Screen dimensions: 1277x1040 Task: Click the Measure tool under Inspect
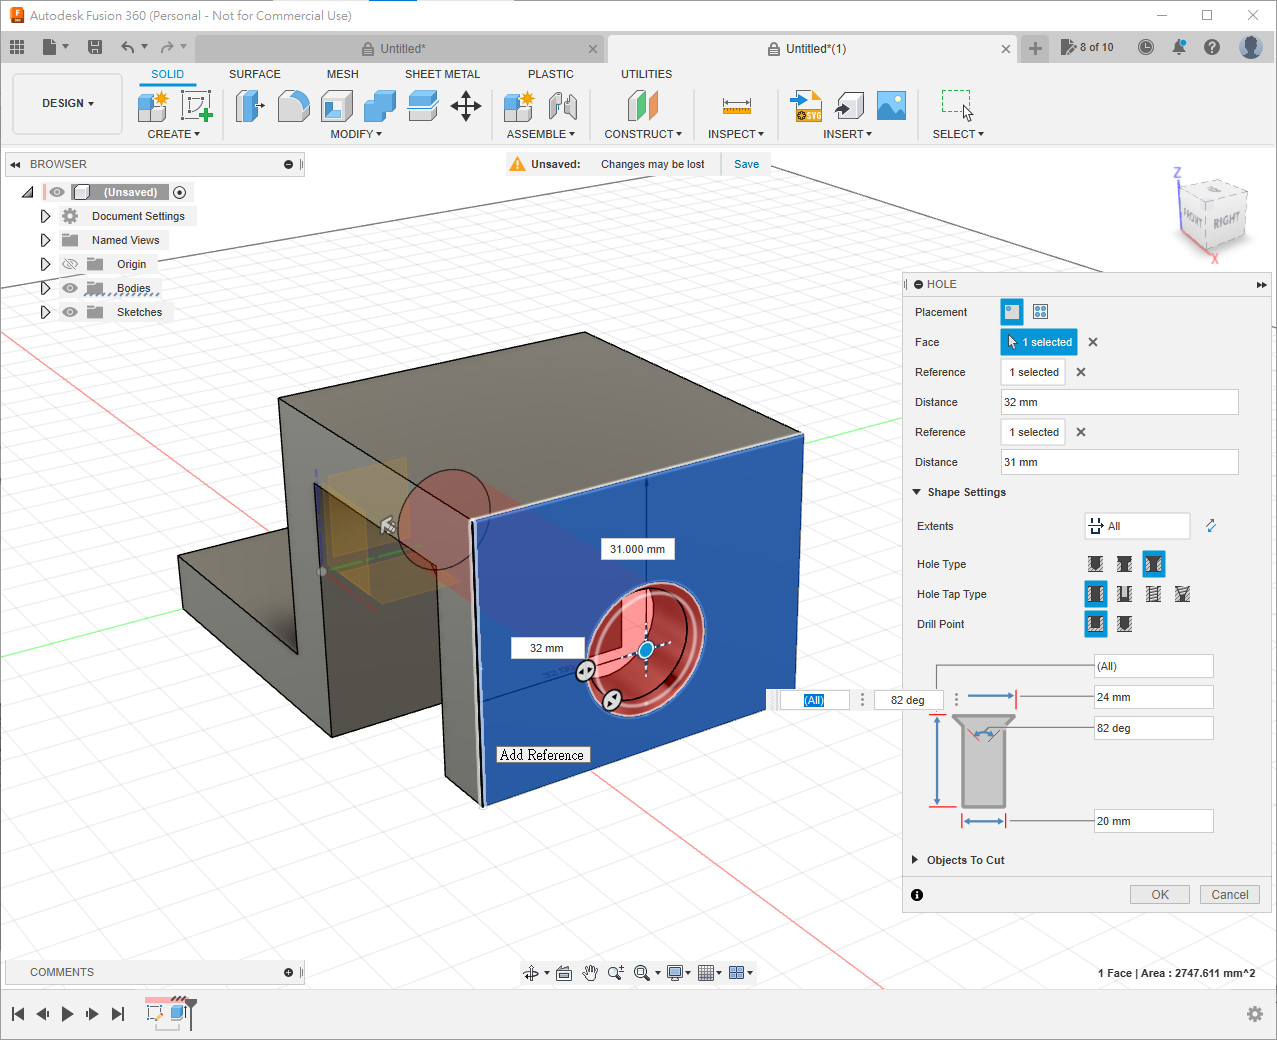(736, 105)
